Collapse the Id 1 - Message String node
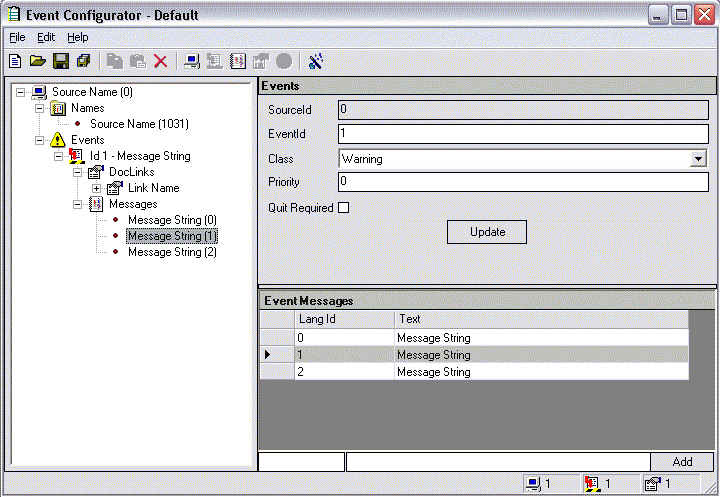 tap(58, 156)
